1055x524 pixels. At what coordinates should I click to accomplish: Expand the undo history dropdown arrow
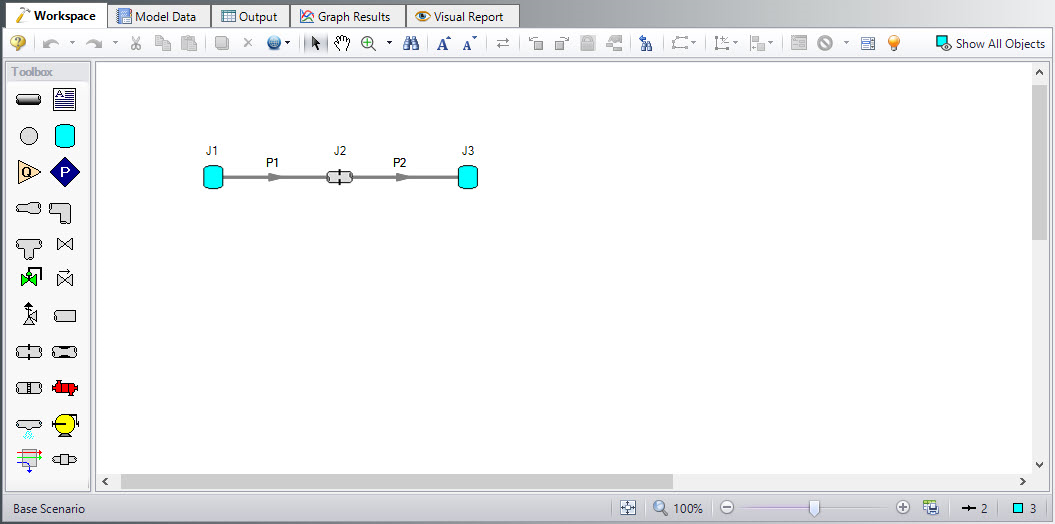pyautogui.click(x=72, y=43)
